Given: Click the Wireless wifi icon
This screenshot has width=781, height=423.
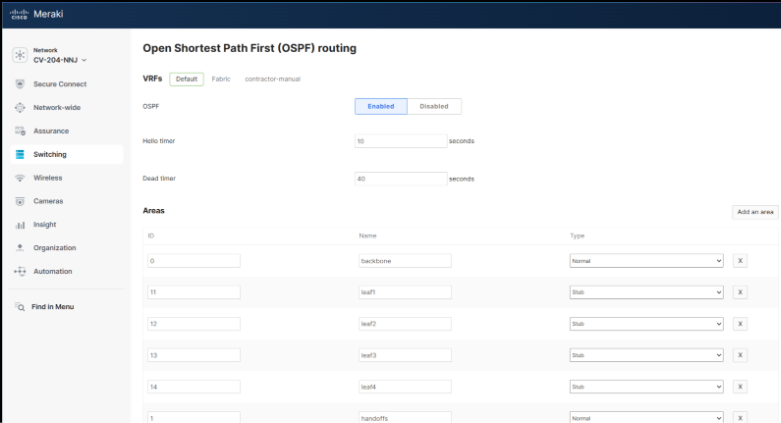Looking at the screenshot, I should [x=20, y=178].
